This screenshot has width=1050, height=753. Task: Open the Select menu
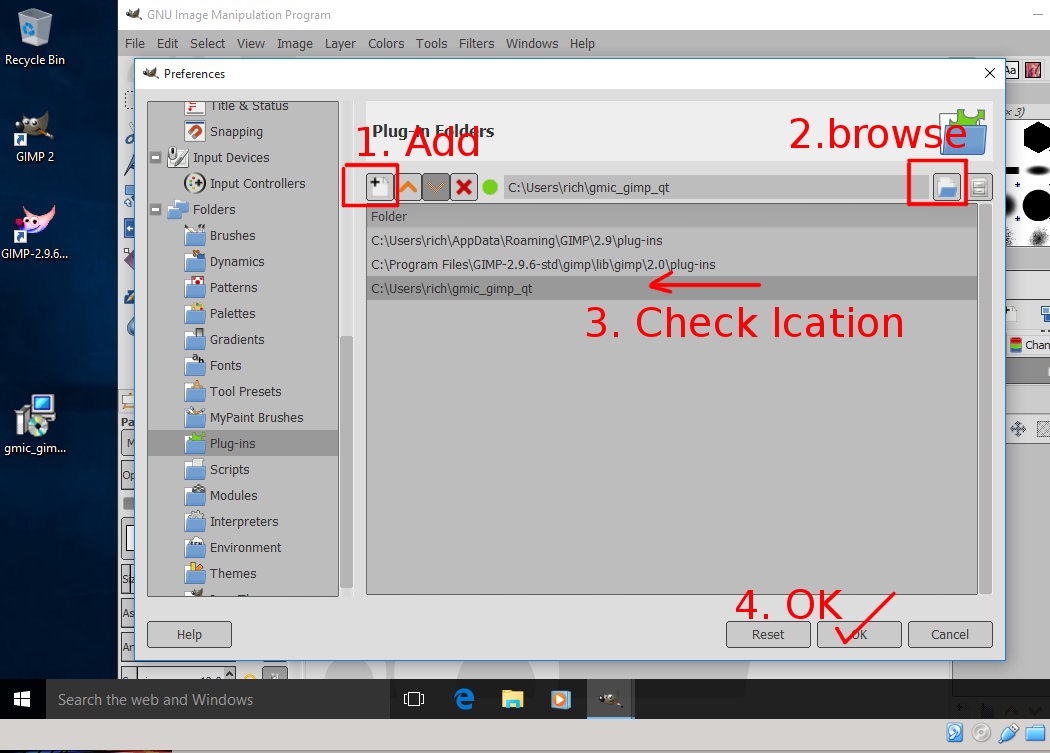tap(208, 44)
